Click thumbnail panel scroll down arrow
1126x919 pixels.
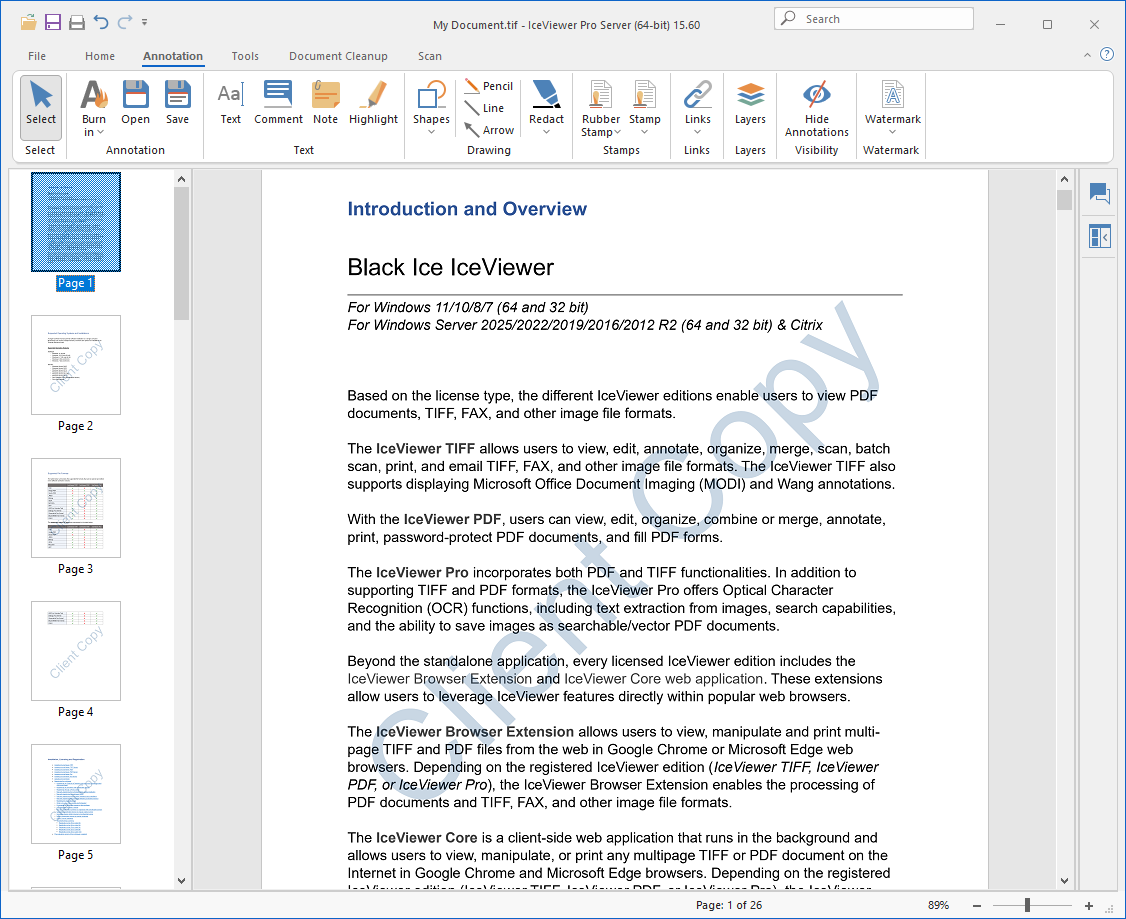click(x=181, y=880)
